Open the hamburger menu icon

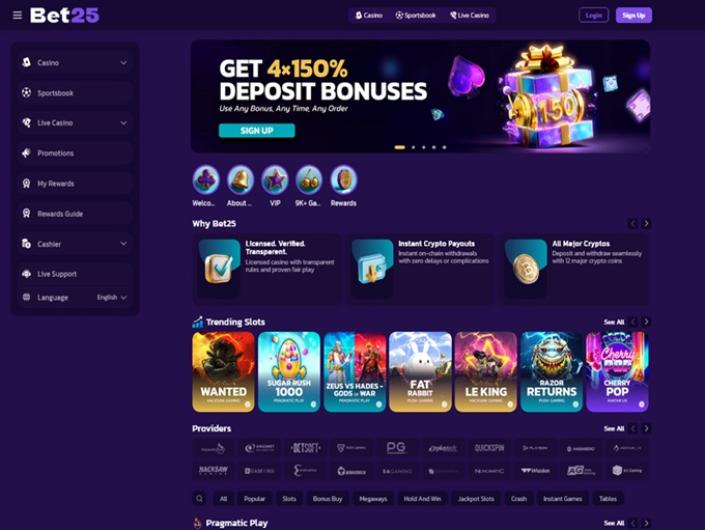pyautogui.click(x=17, y=16)
